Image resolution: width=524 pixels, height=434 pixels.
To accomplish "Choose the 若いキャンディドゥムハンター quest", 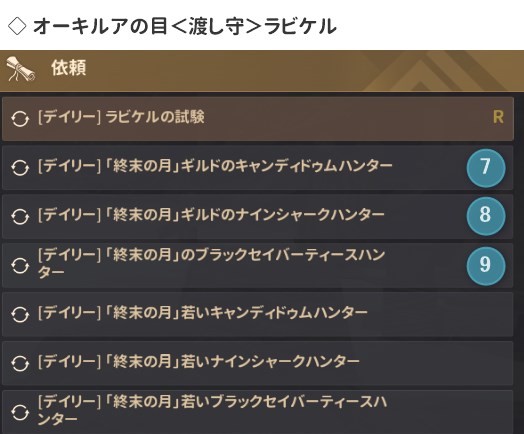I will pos(258,314).
